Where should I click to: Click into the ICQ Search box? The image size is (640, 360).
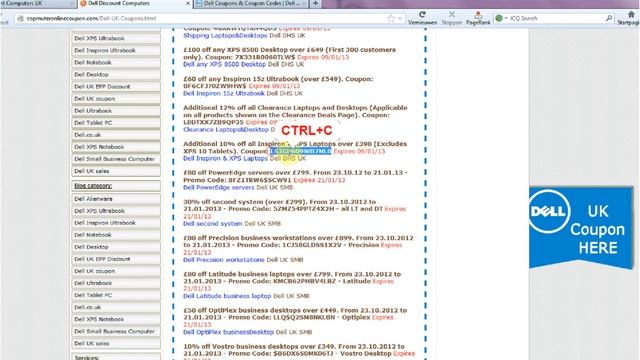(x=555, y=18)
